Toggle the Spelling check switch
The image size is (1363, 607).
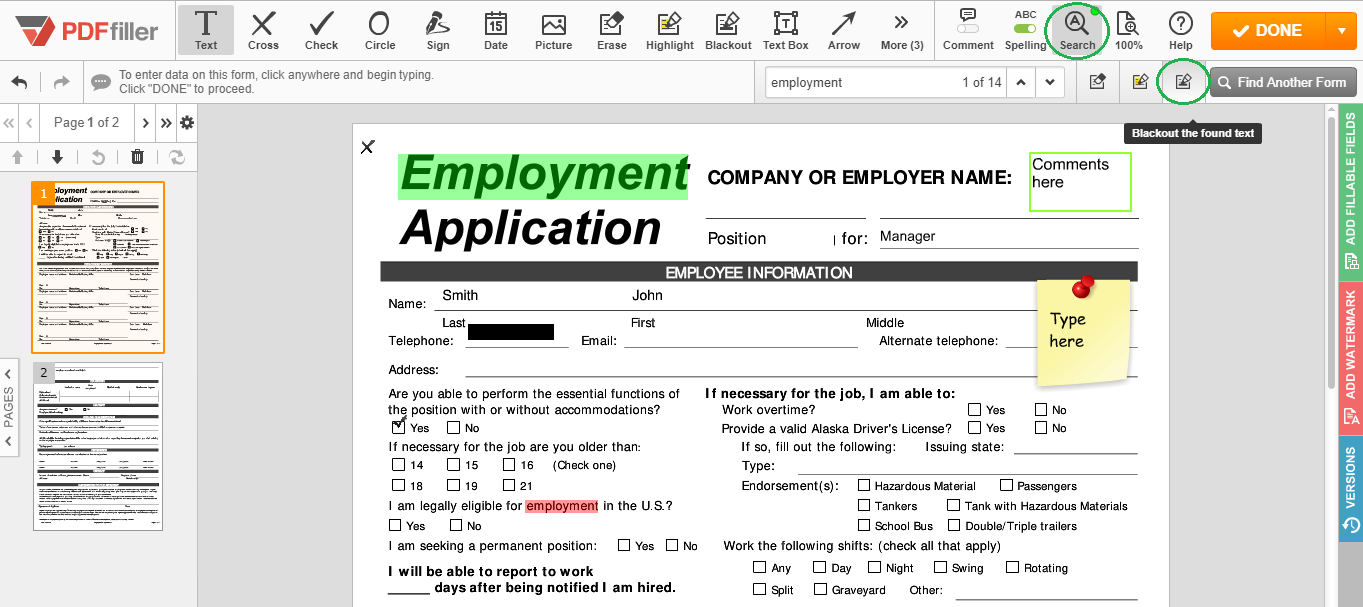pyautogui.click(x=1025, y=29)
